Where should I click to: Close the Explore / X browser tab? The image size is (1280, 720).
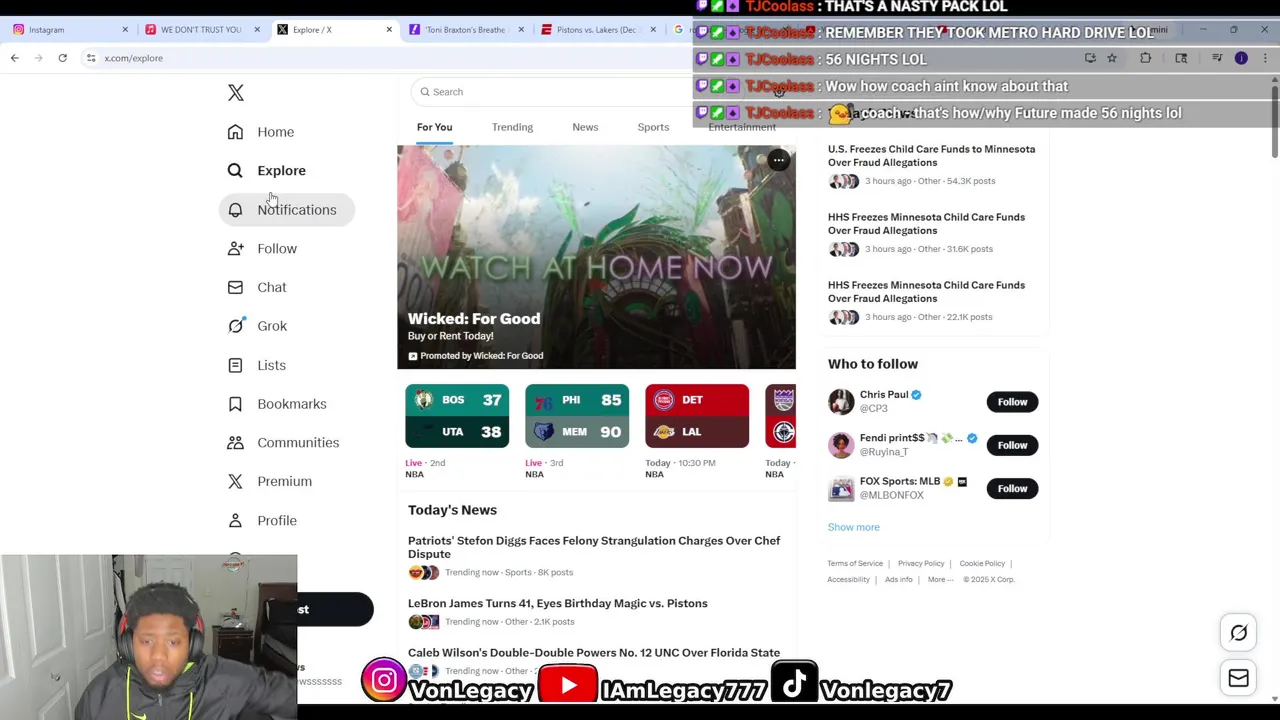tap(389, 30)
